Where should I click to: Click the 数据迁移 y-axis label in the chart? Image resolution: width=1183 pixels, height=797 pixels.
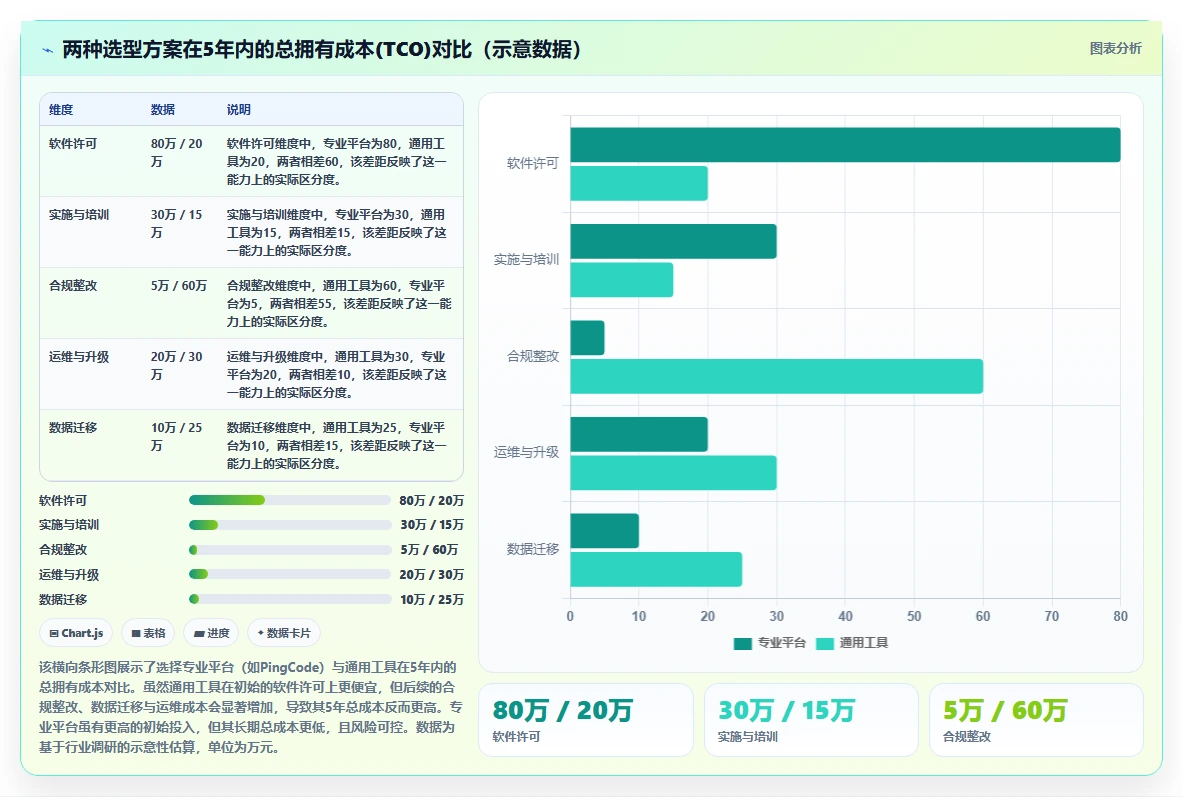(x=533, y=549)
